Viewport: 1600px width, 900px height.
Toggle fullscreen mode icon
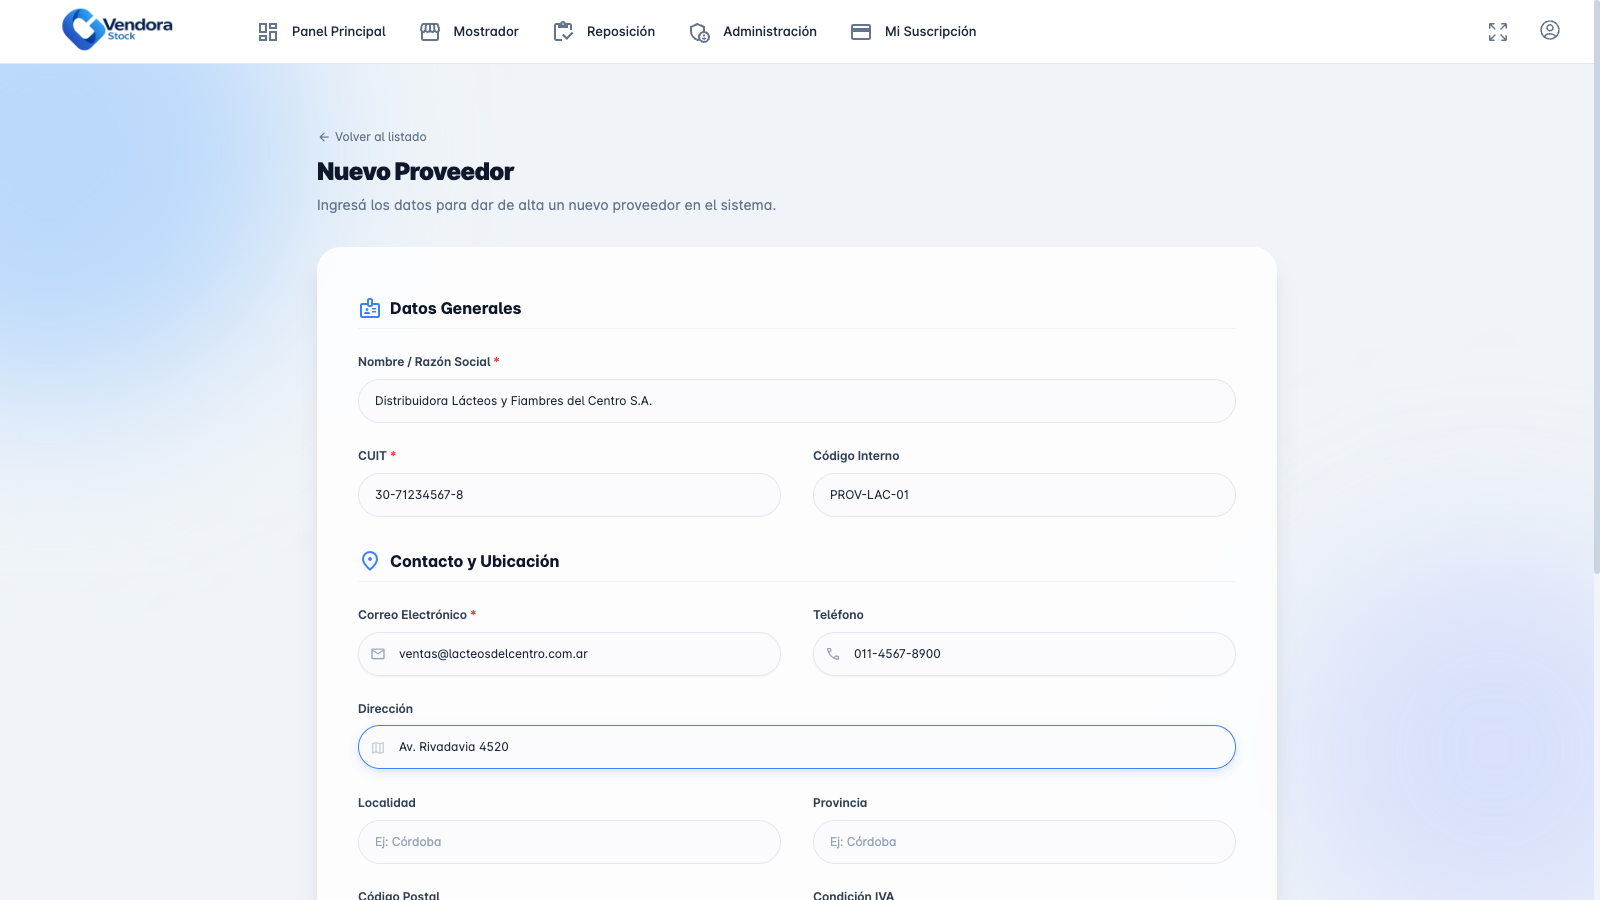click(1498, 32)
